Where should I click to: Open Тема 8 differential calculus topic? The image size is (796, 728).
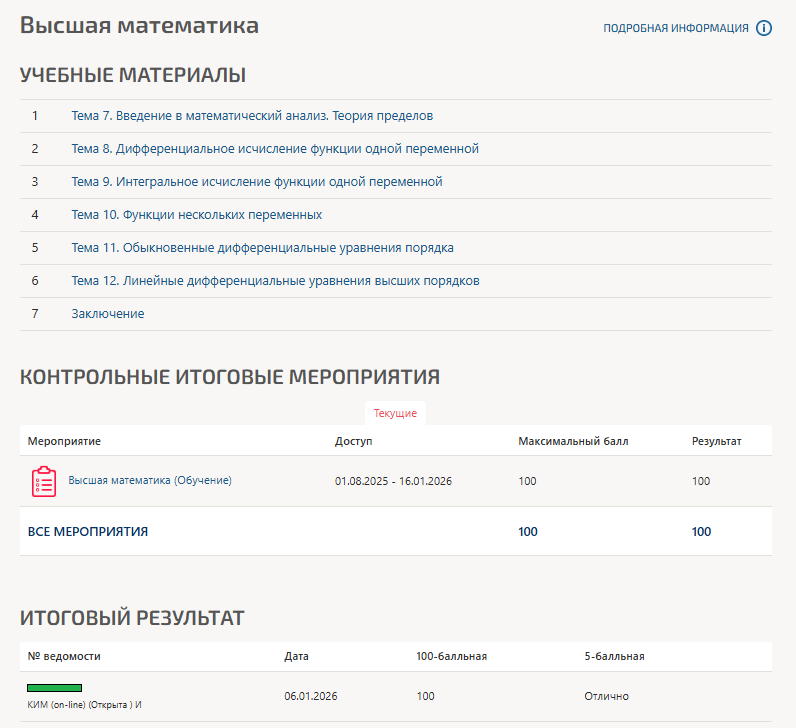click(275, 149)
